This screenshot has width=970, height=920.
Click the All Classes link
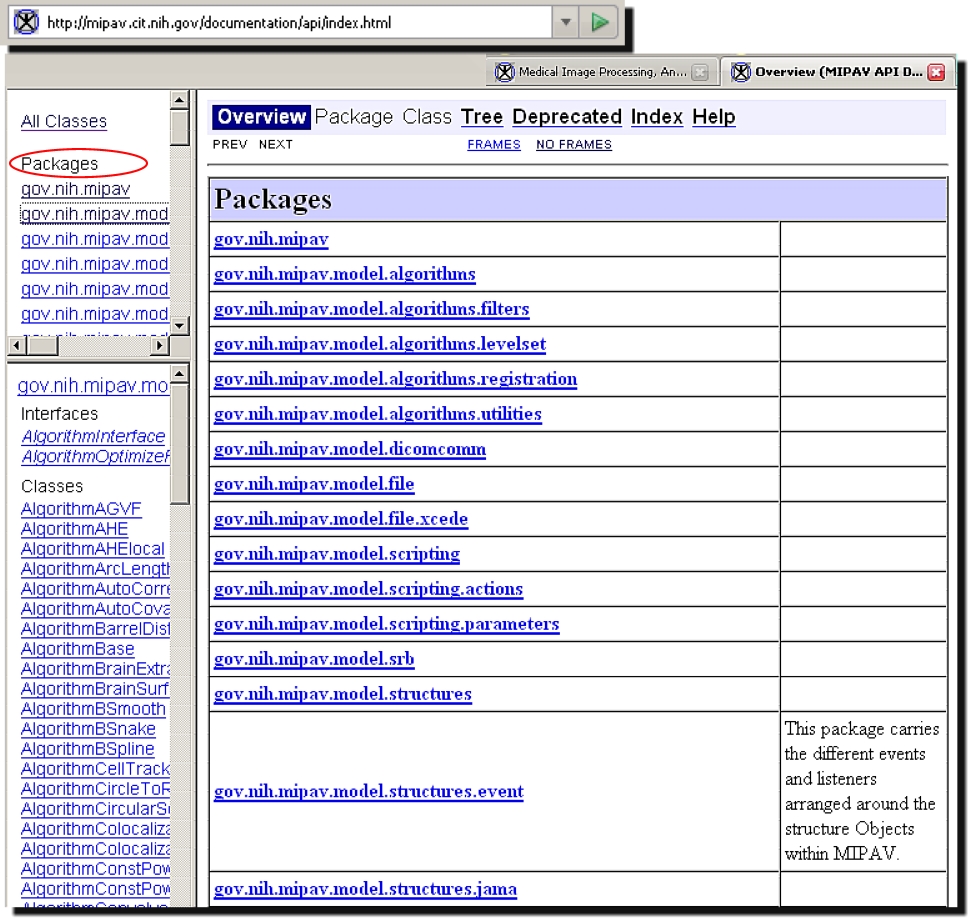click(63, 122)
